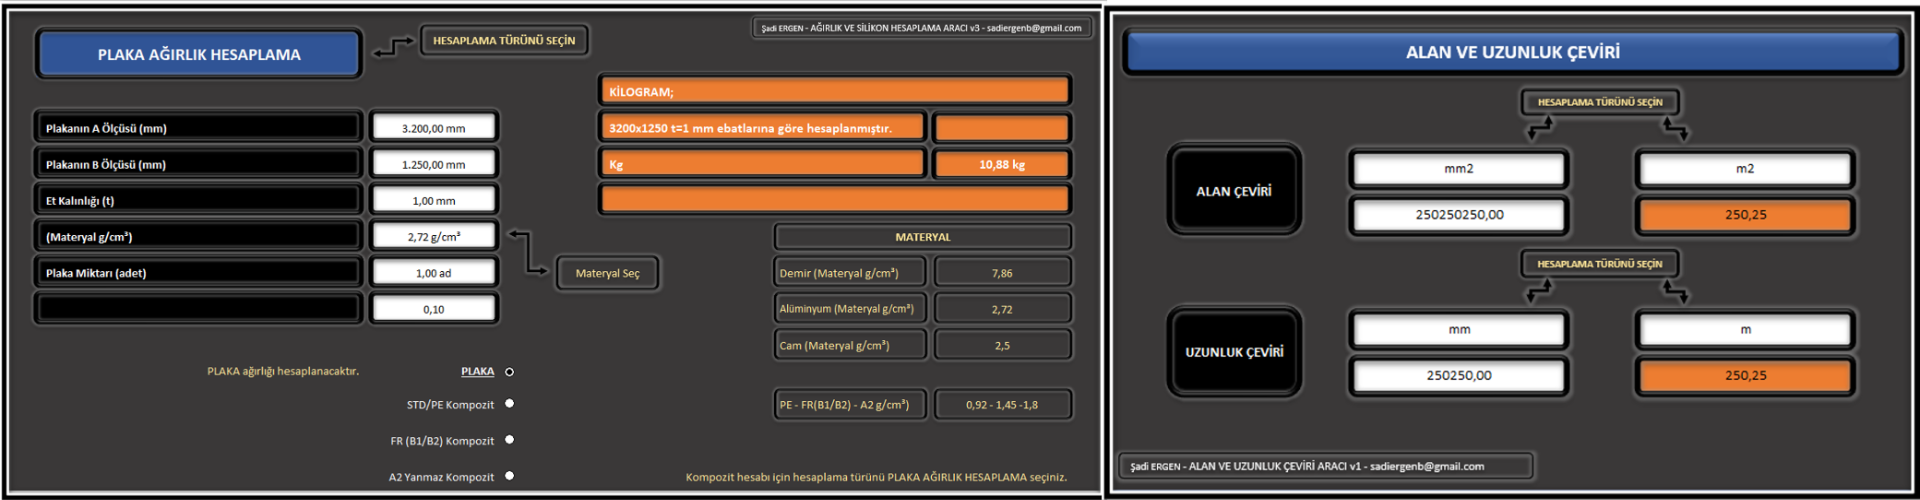Click the left arrow above the mm2 box
The image size is (1920, 500).
pos(1540,127)
